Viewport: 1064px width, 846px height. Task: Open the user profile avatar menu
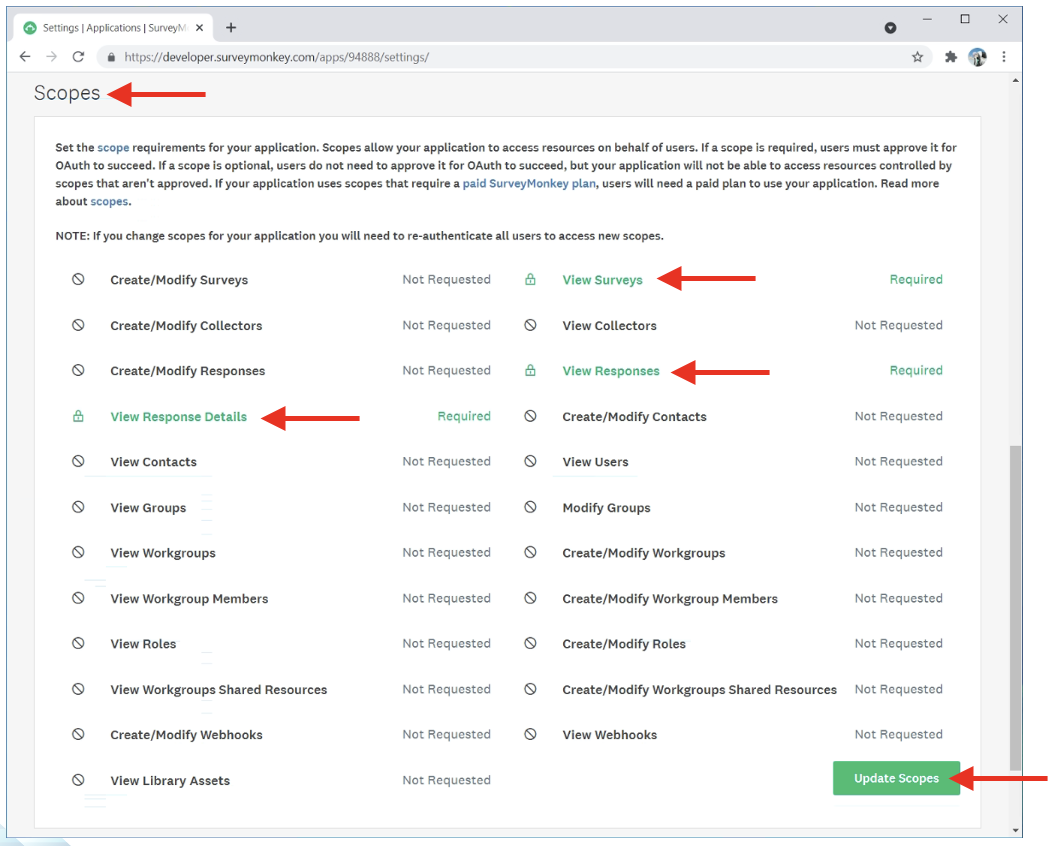[x=977, y=57]
